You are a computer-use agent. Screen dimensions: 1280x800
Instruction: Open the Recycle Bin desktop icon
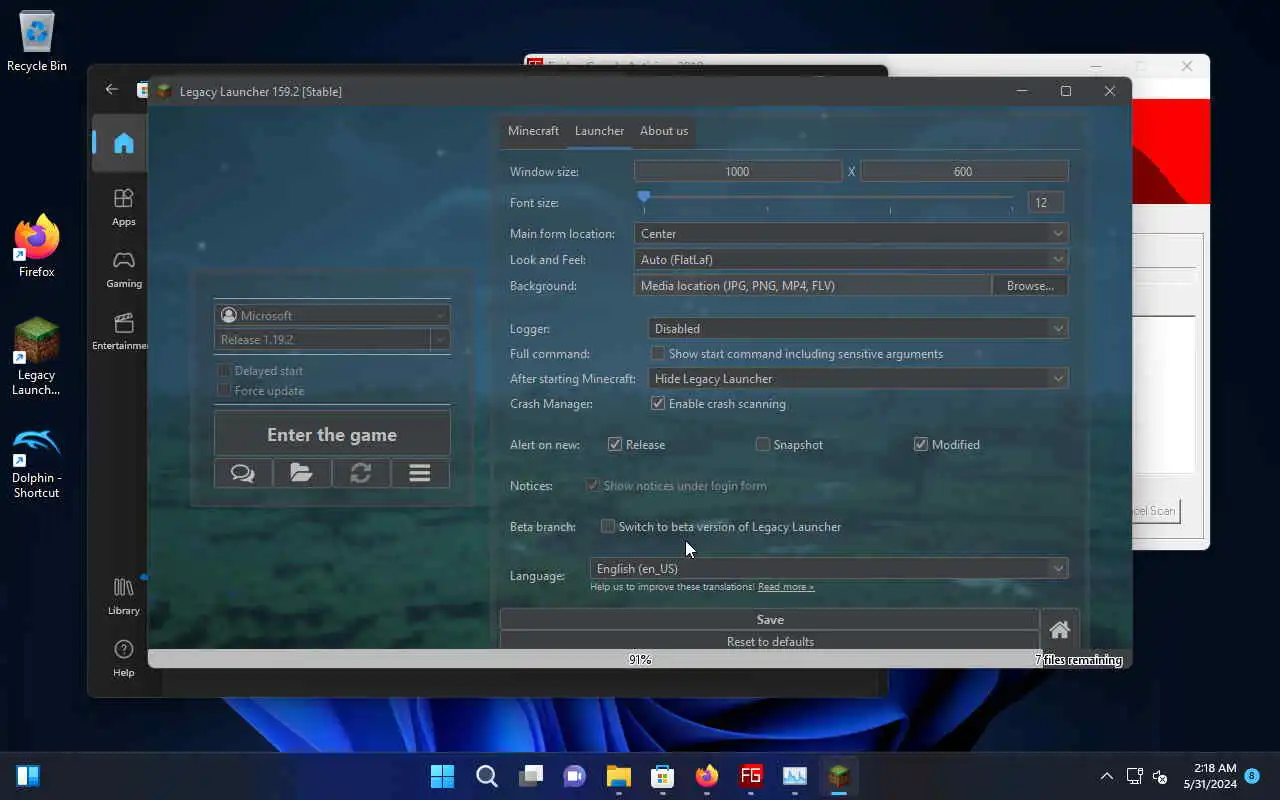pyautogui.click(x=37, y=41)
